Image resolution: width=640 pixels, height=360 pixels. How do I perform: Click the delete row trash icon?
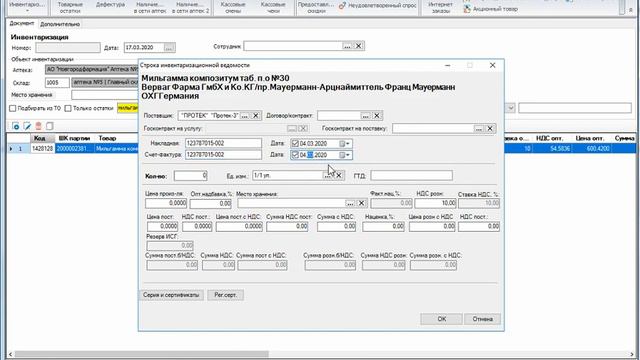[x=38, y=126]
